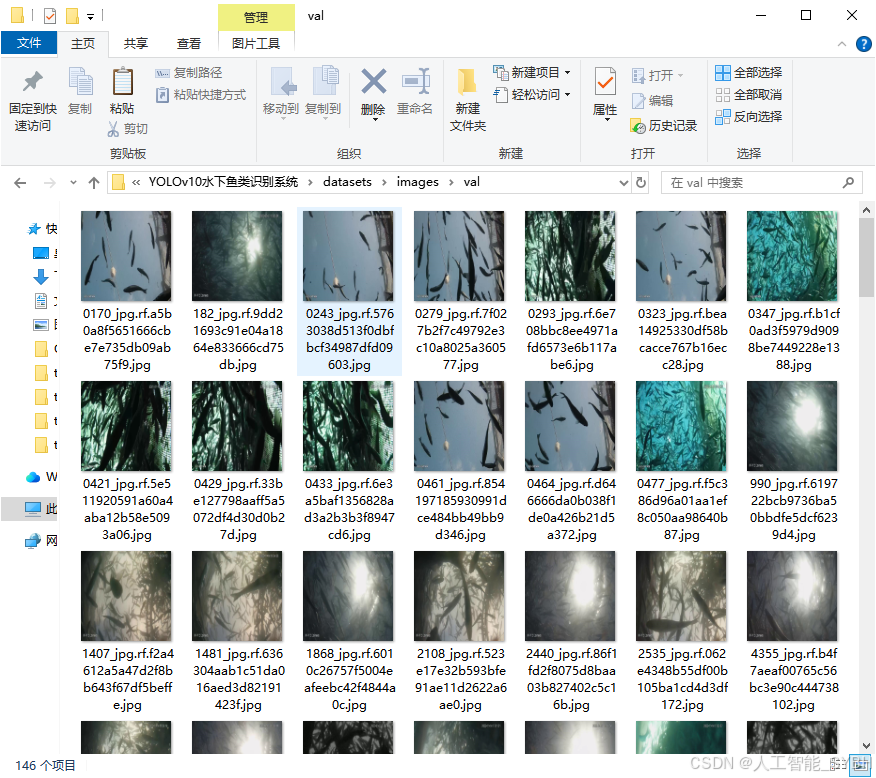The image size is (876, 778).
Task: Click quick access toolbar properties icon
Action: tap(50, 16)
